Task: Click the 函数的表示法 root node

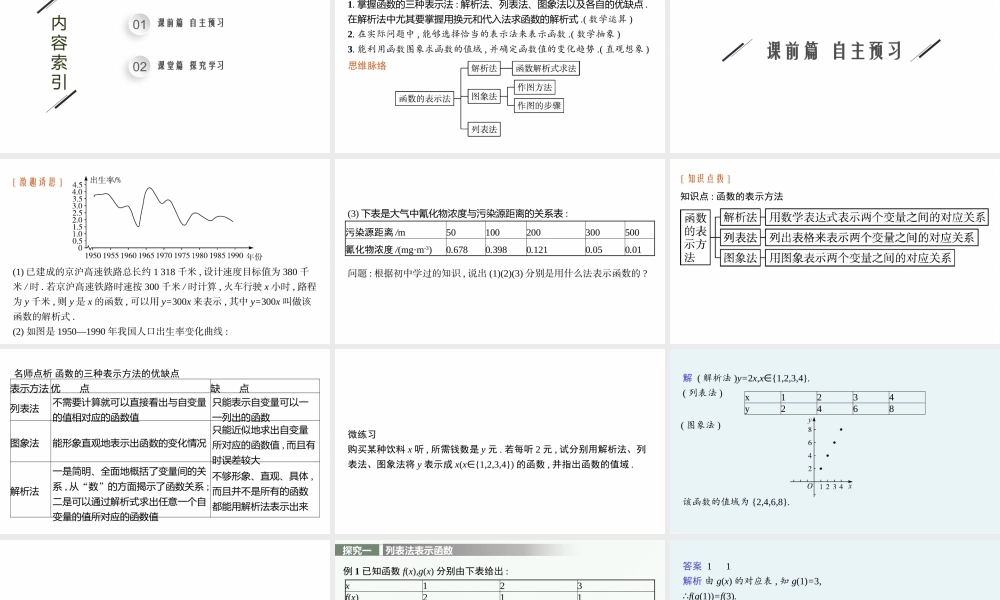Action: 425,97
